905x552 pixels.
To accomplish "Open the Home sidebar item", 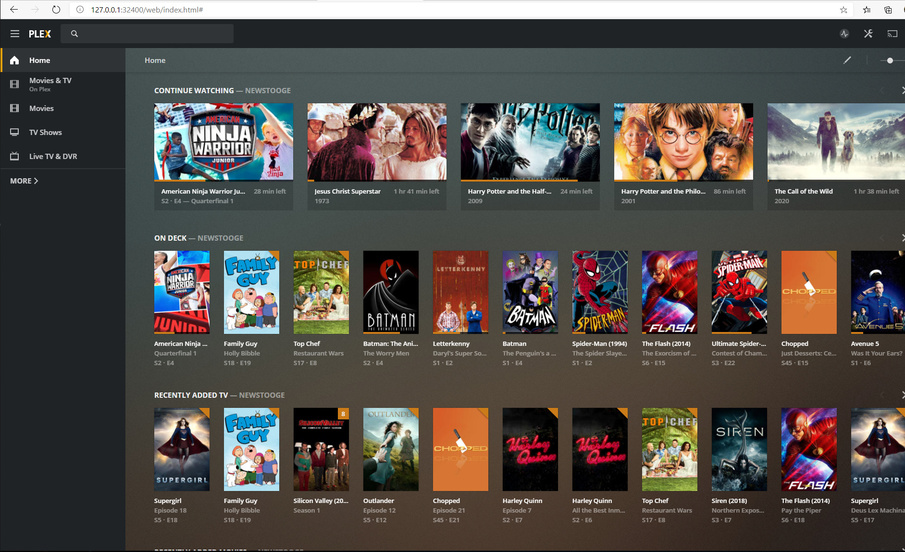I will pos(63,60).
